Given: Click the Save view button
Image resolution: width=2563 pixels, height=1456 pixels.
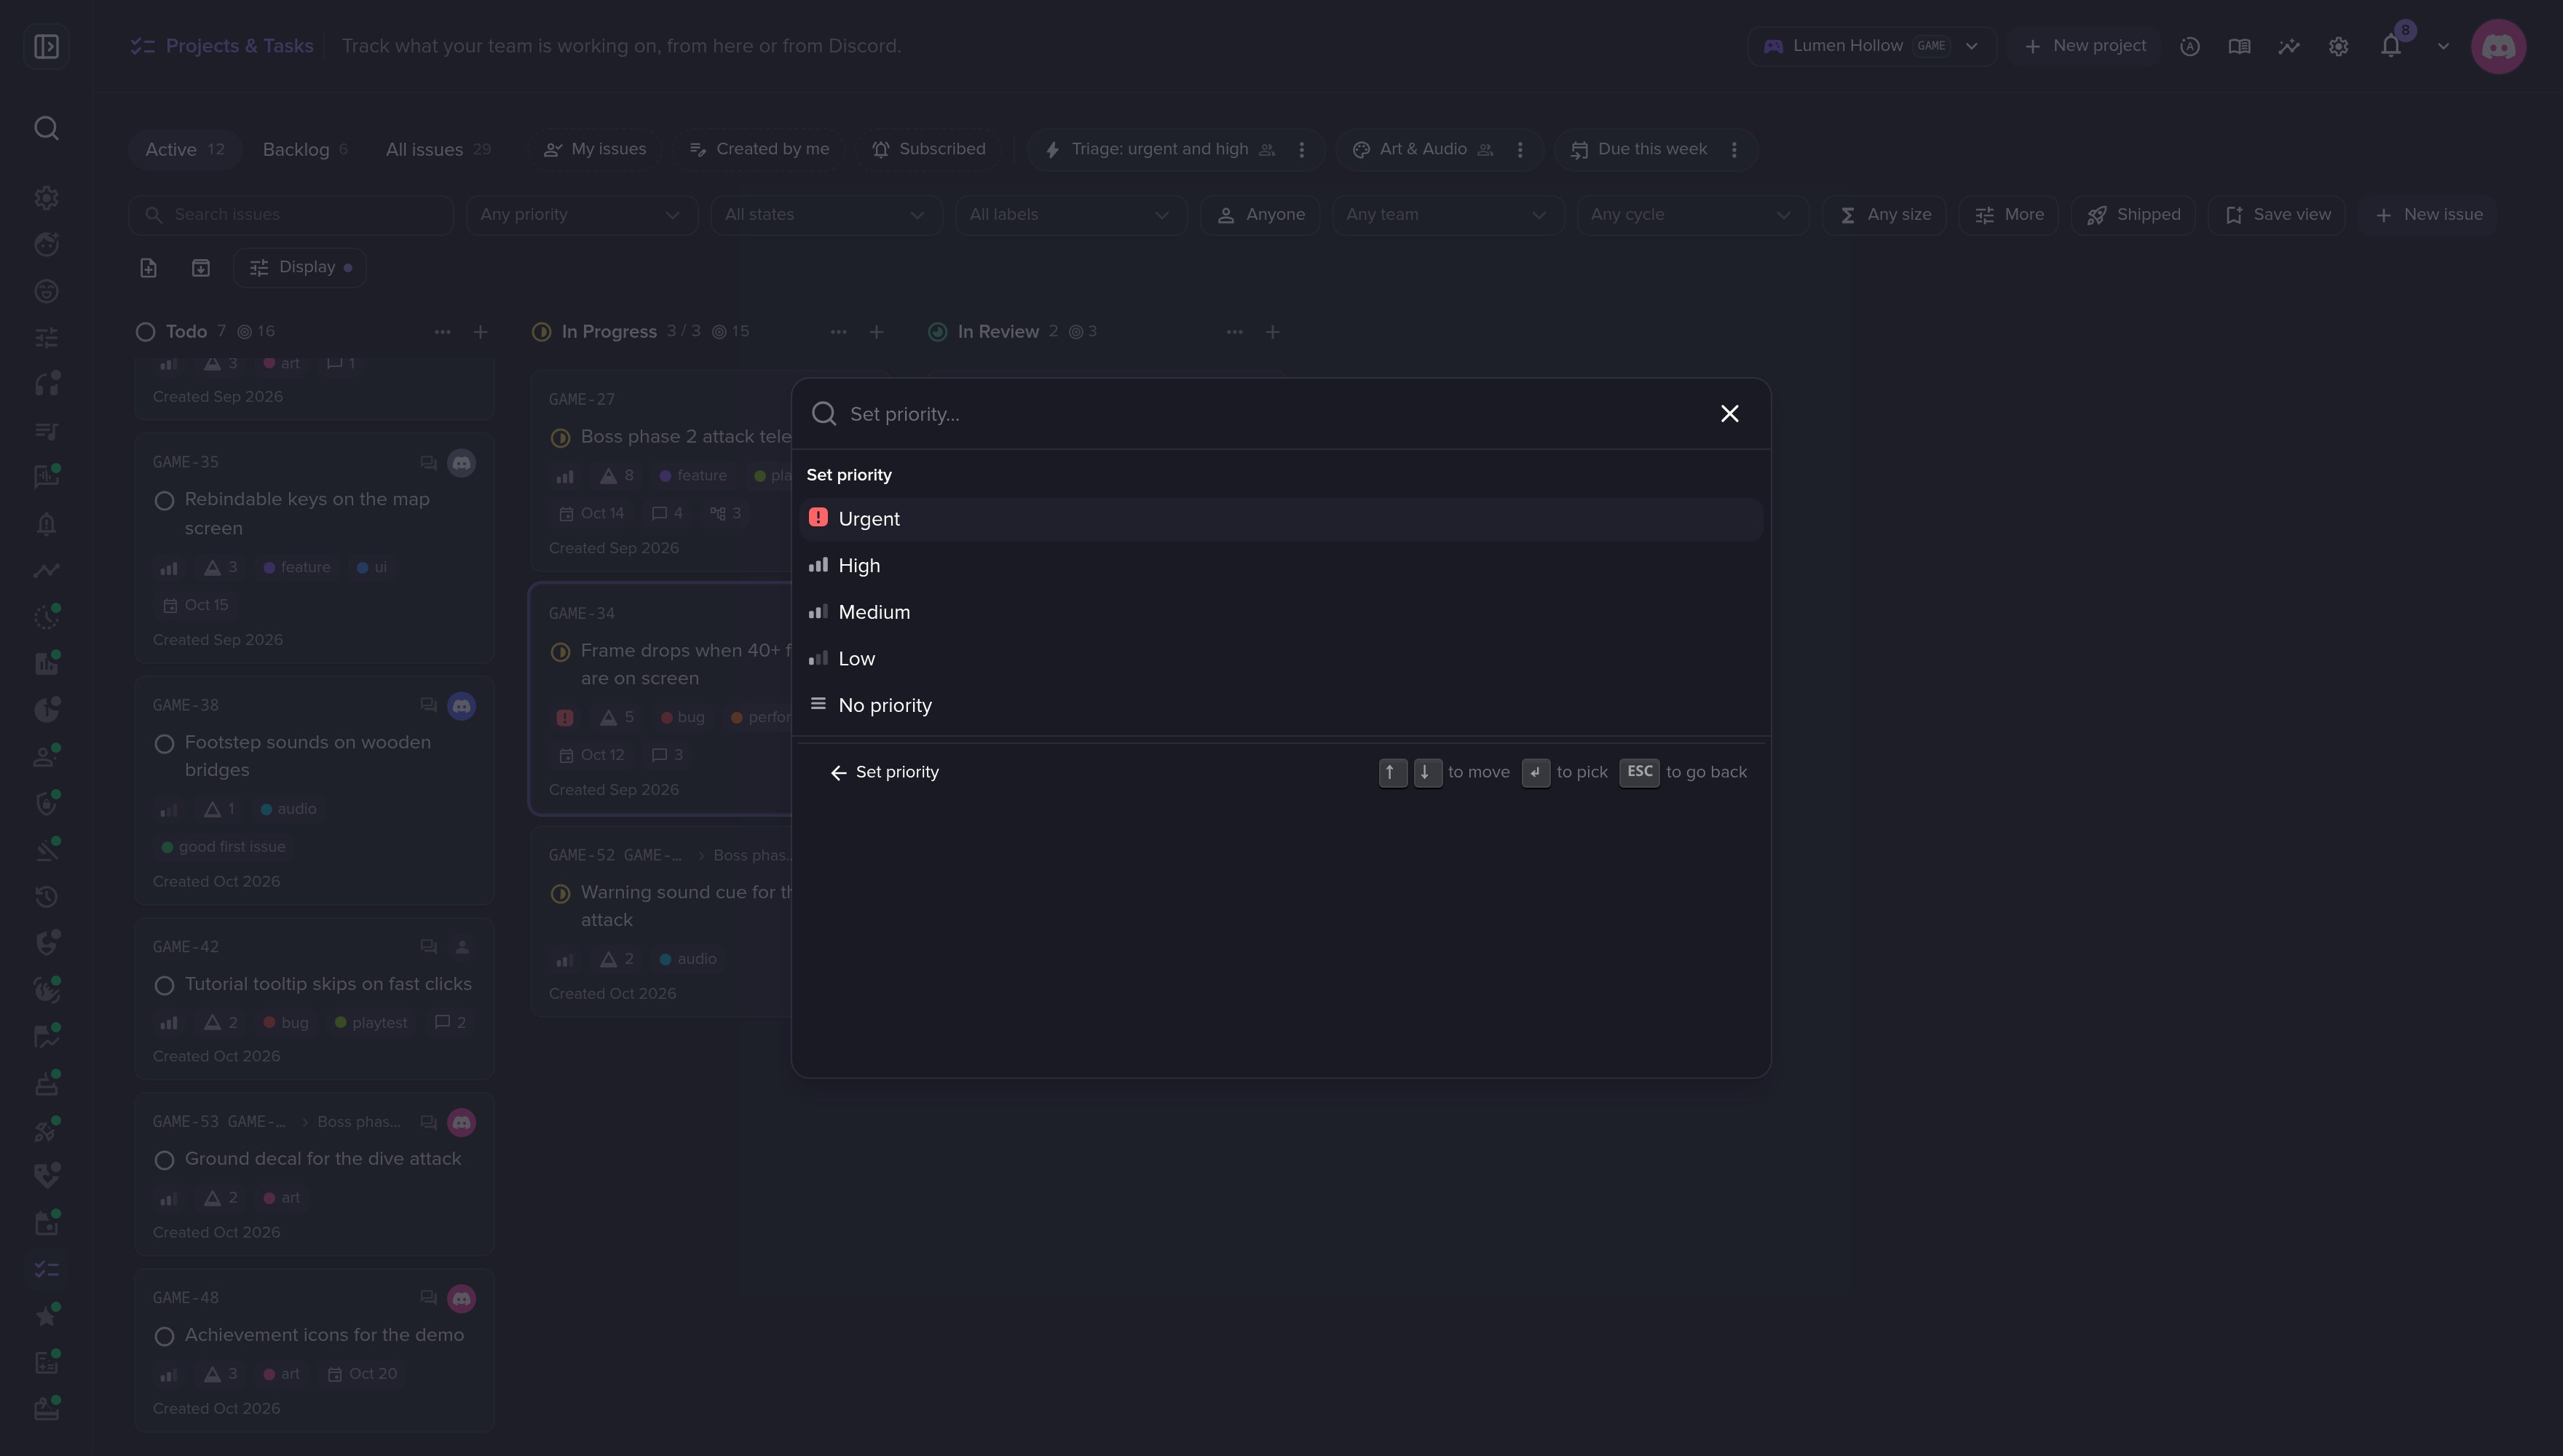Looking at the screenshot, I should pos(2276,215).
